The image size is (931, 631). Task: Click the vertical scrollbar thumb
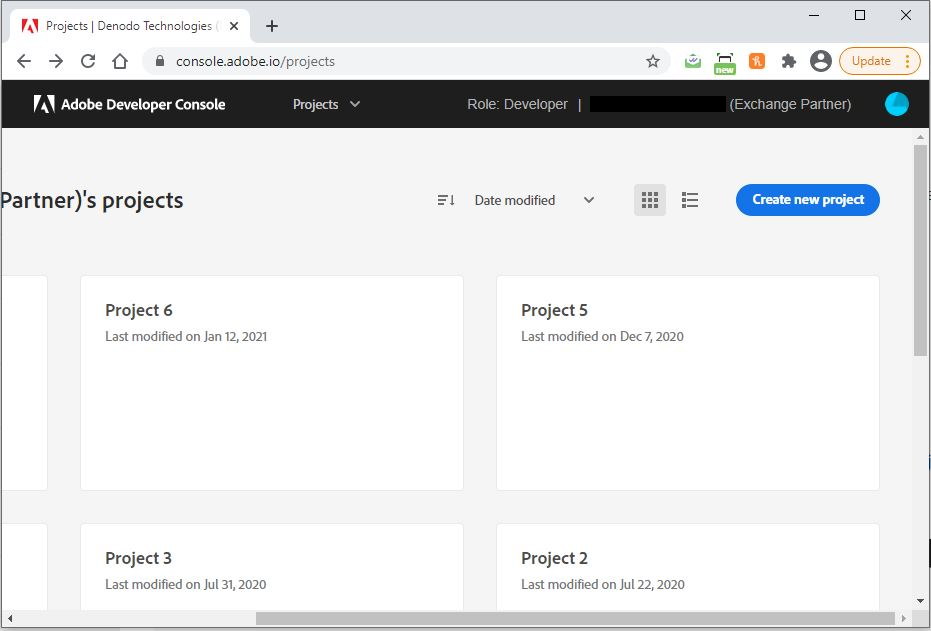[x=920, y=249]
